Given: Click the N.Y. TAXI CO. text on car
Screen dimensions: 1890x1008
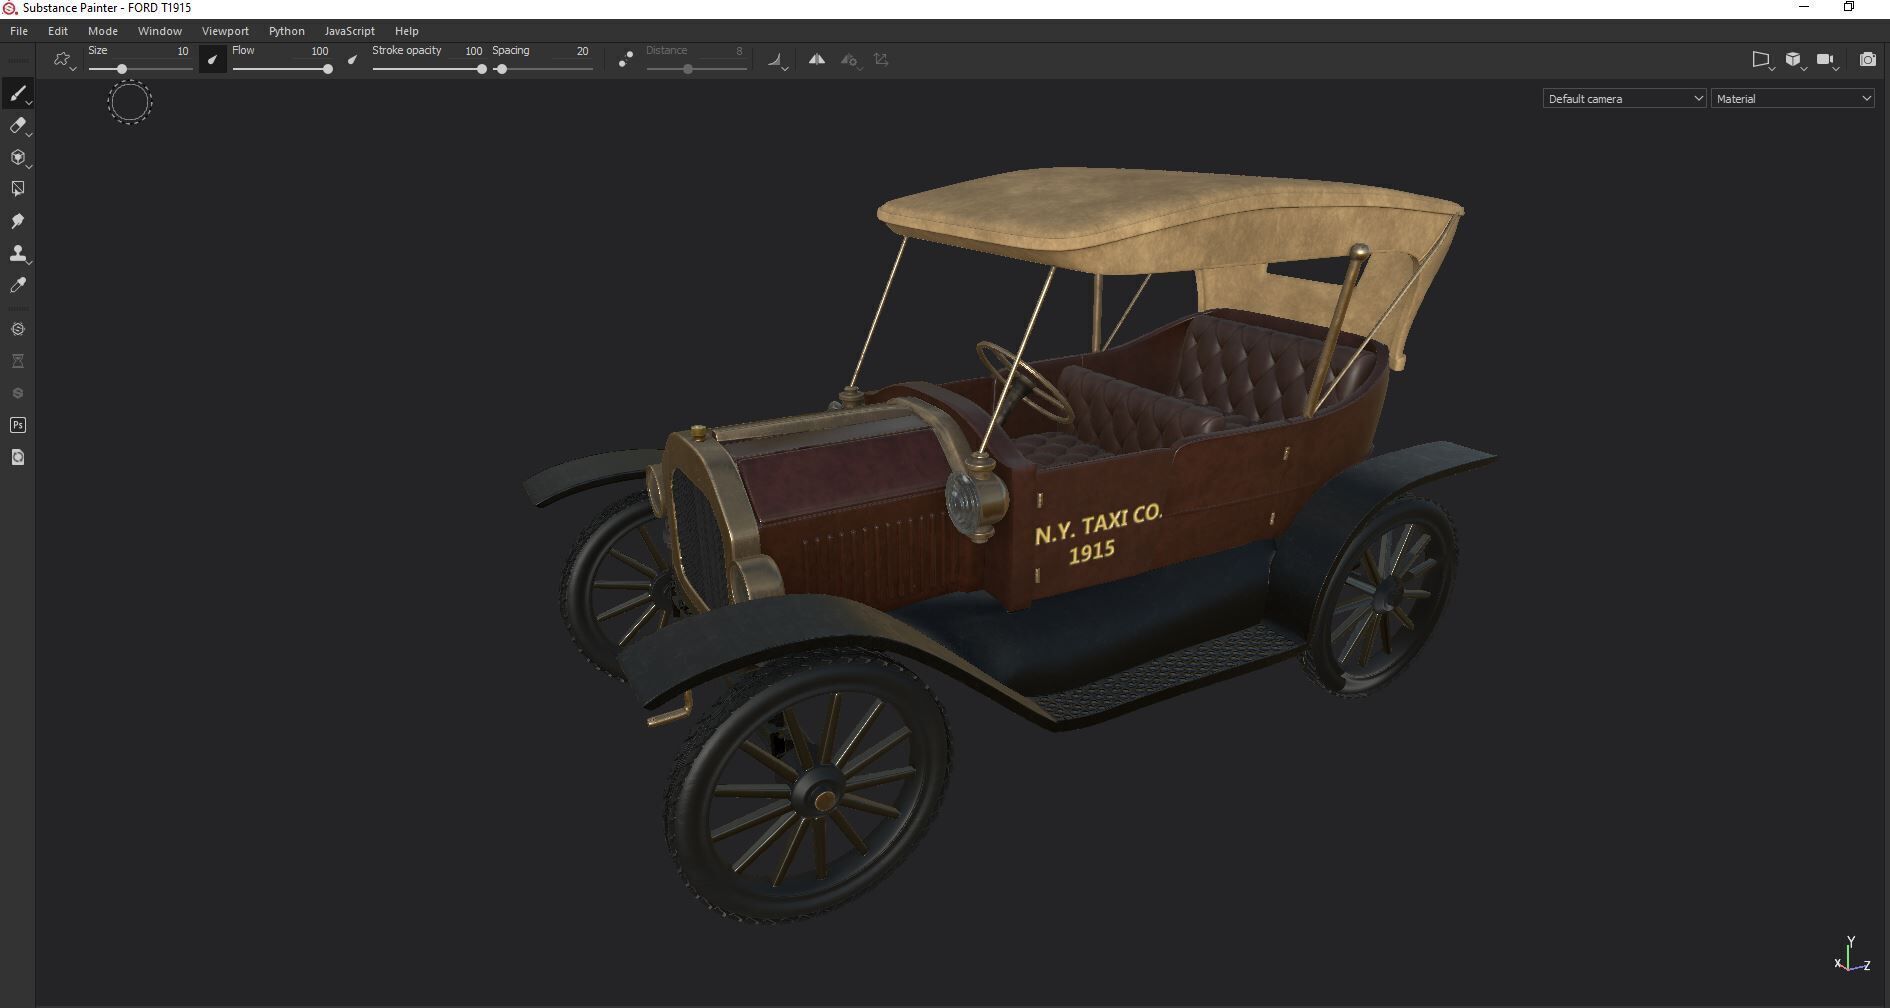Looking at the screenshot, I should (x=1098, y=523).
